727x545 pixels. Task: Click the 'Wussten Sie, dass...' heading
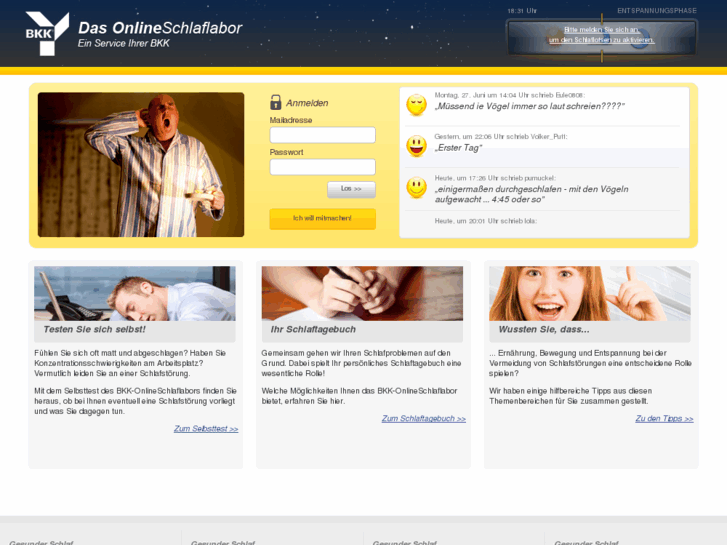[544, 329]
